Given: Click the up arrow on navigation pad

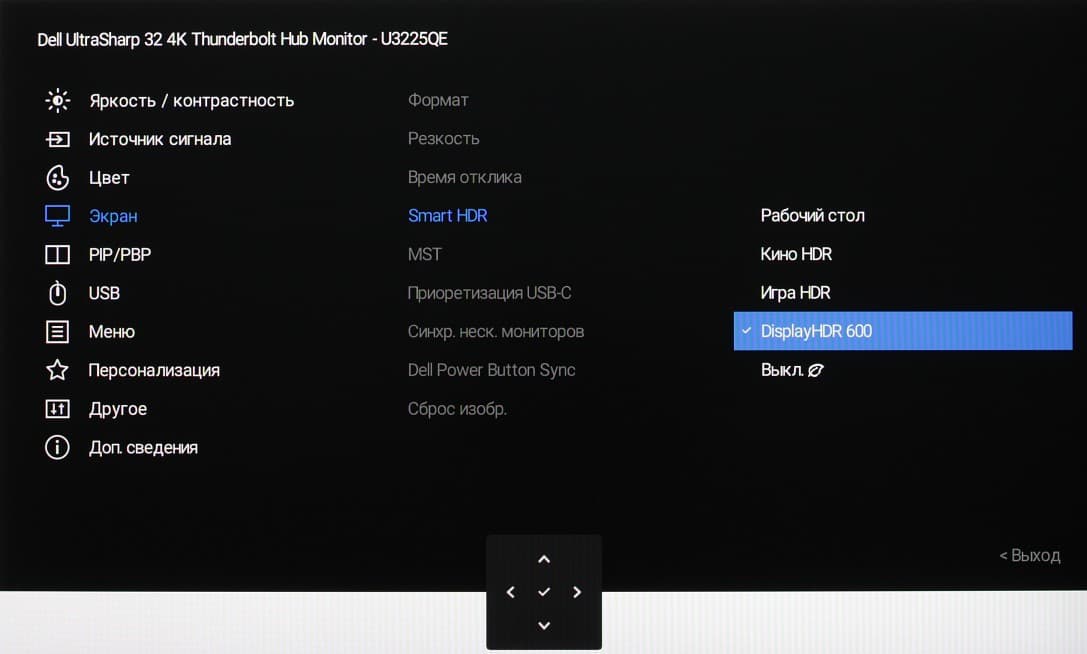Looking at the screenshot, I should (544, 559).
